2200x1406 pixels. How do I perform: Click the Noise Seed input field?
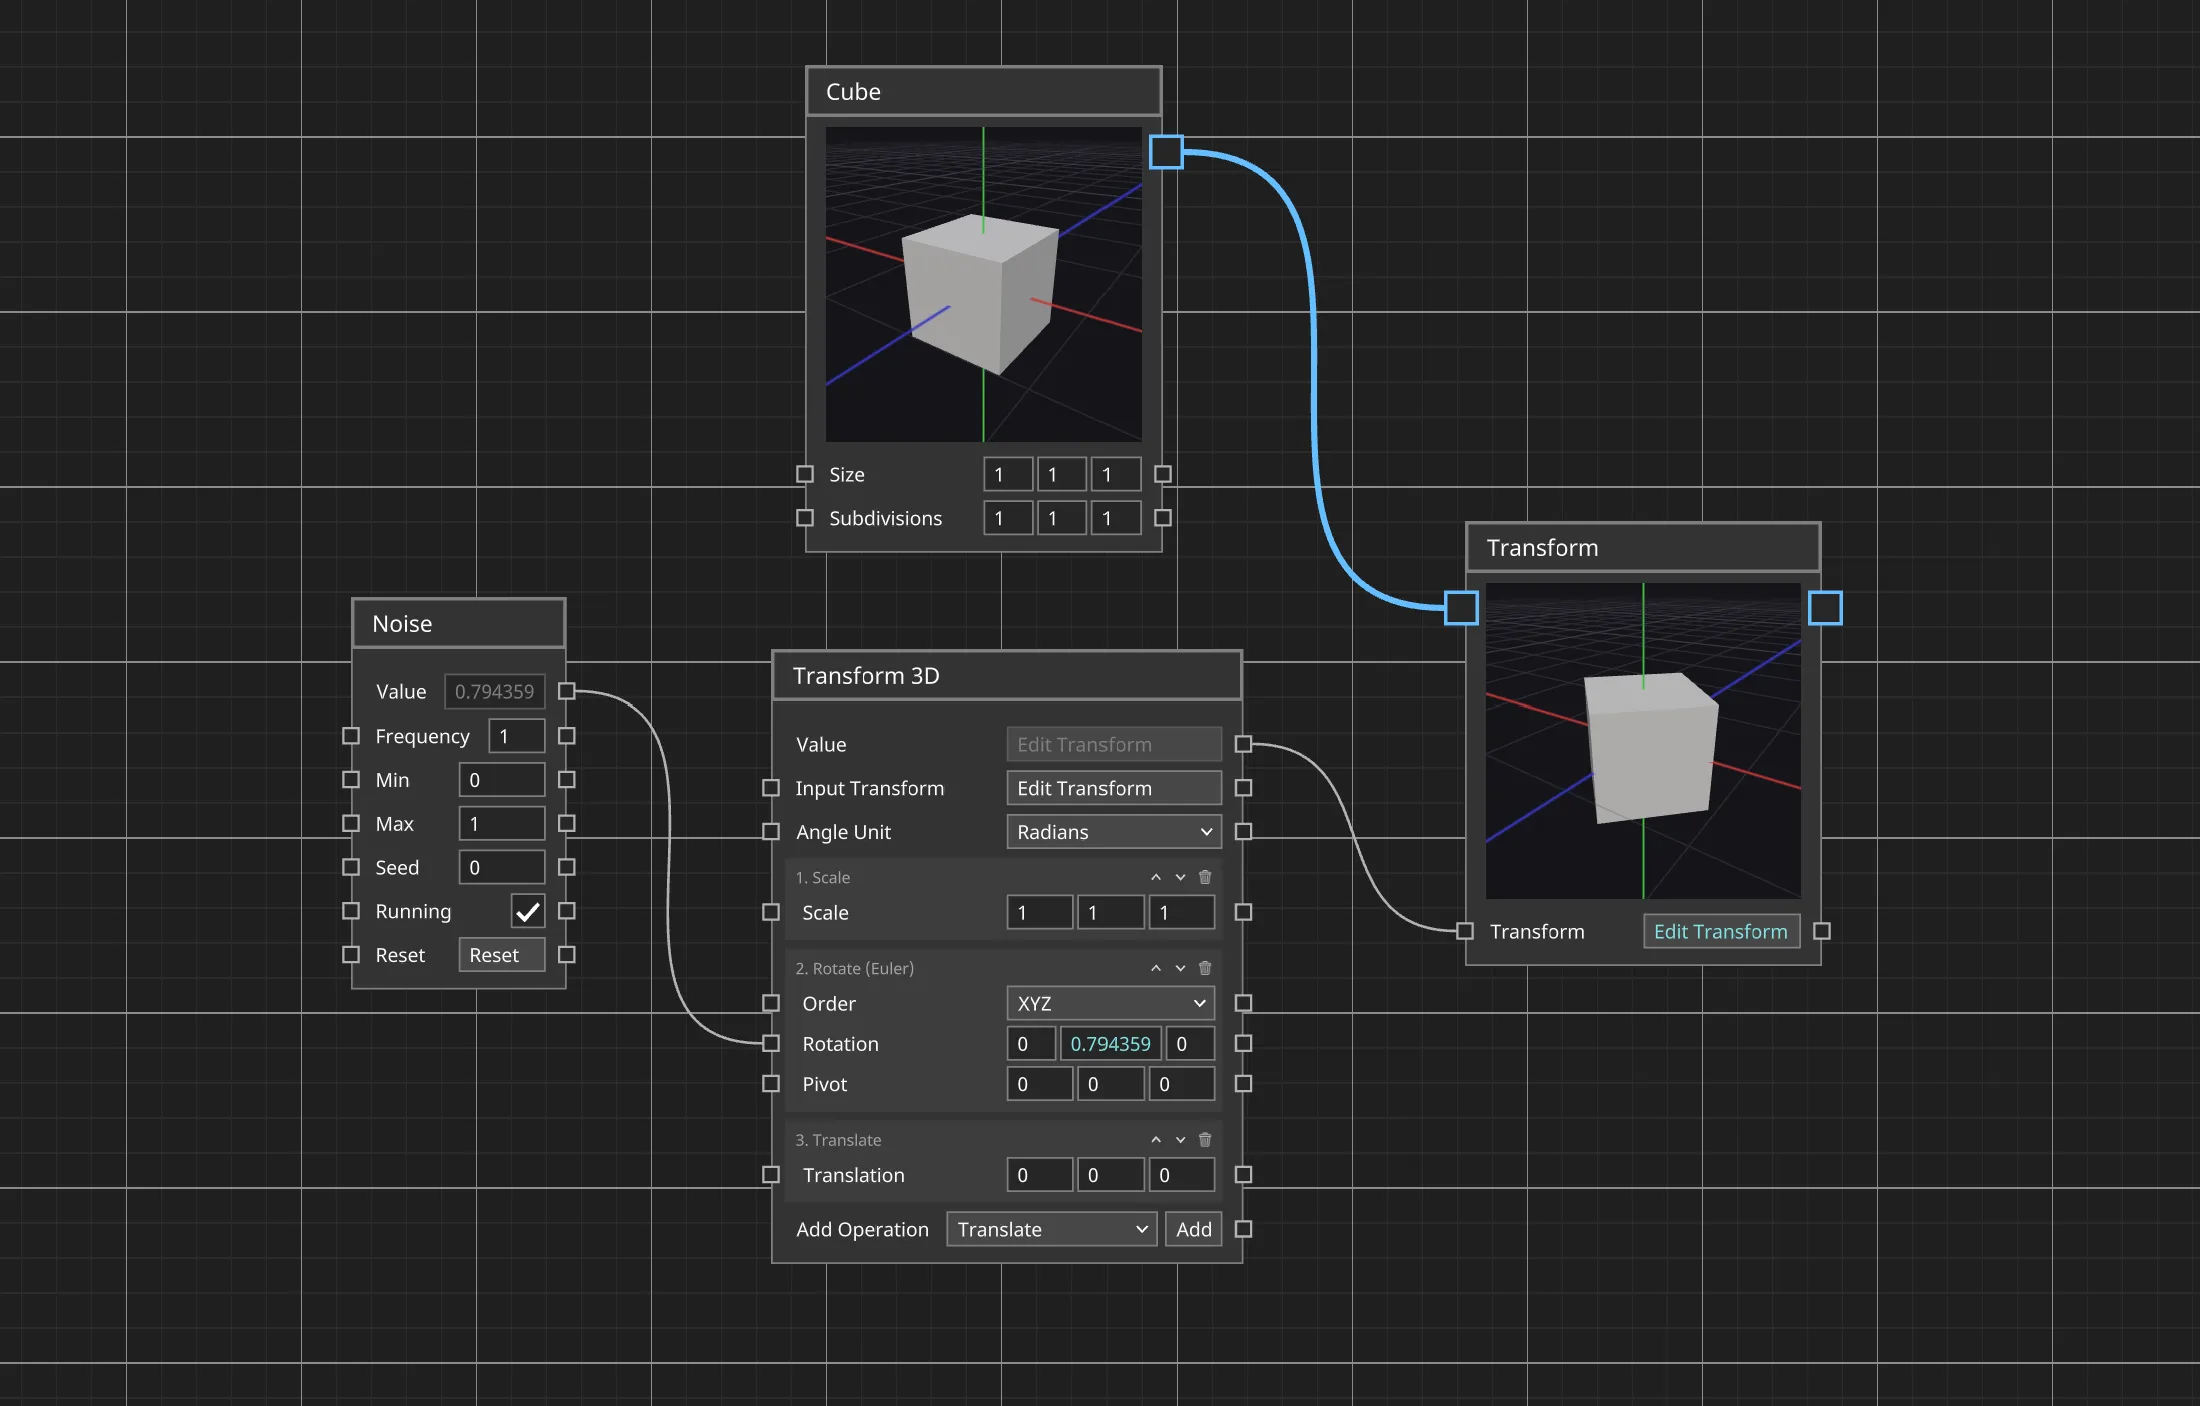[502, 867]
